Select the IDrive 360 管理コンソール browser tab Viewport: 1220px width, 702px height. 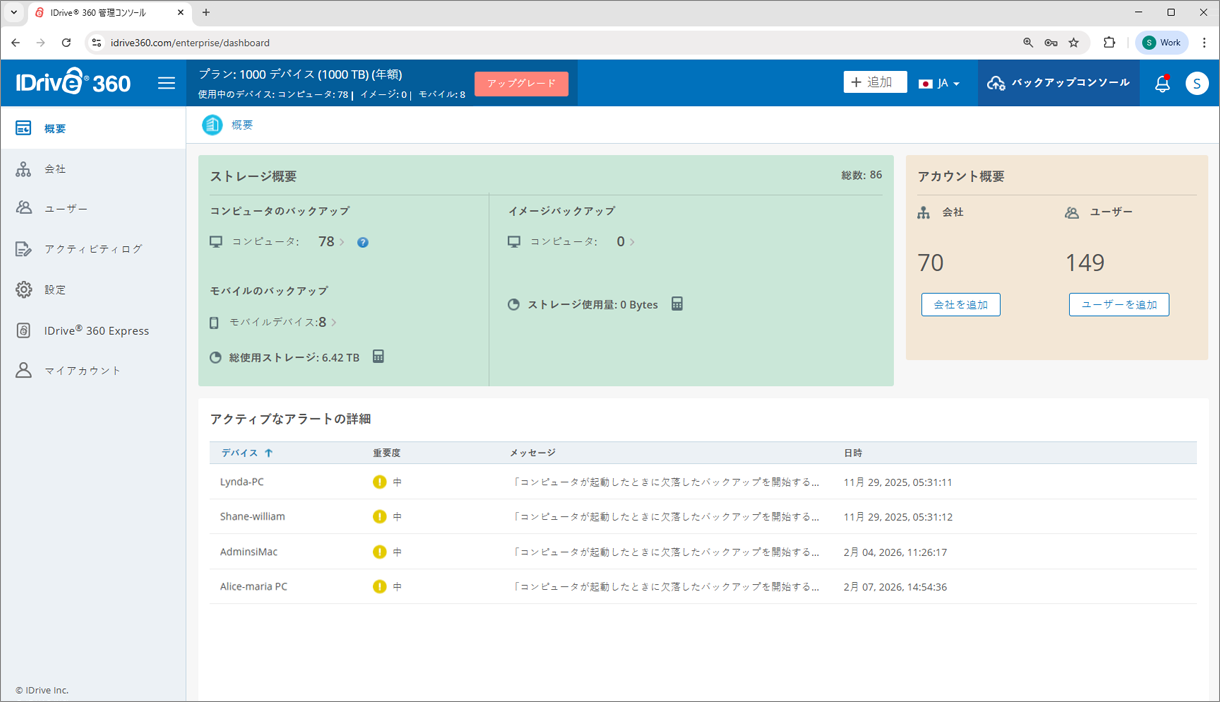(100, 14)
